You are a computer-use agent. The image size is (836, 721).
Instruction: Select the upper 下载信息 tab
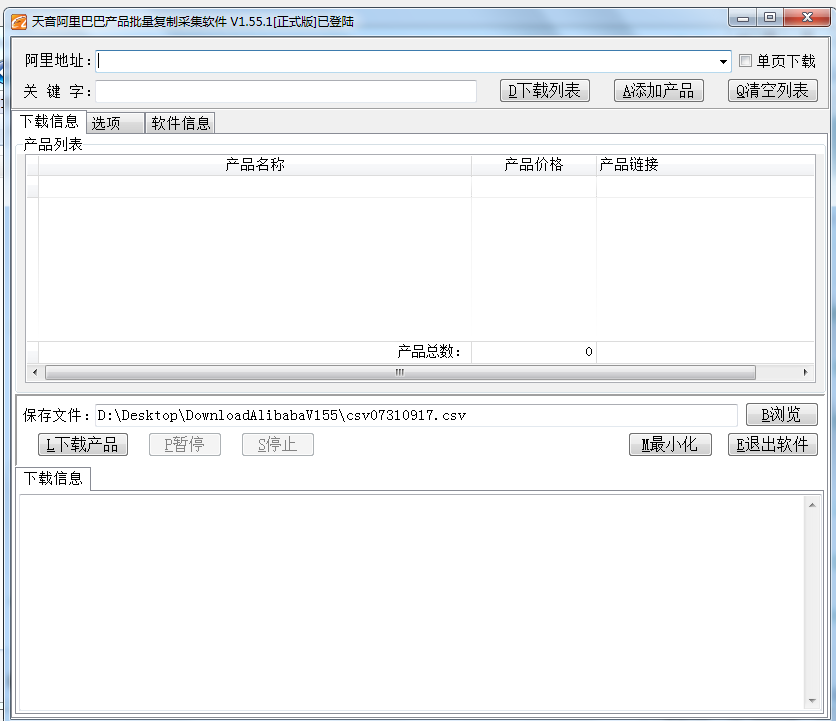coord(50,122)
